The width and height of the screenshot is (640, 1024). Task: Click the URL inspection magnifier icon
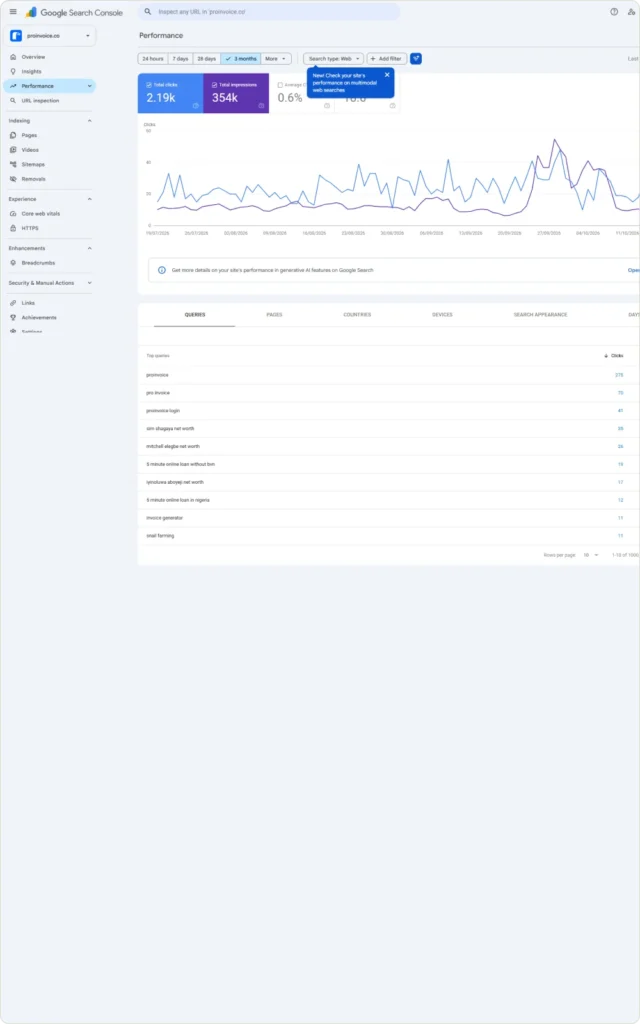click(x=13, y=101)
